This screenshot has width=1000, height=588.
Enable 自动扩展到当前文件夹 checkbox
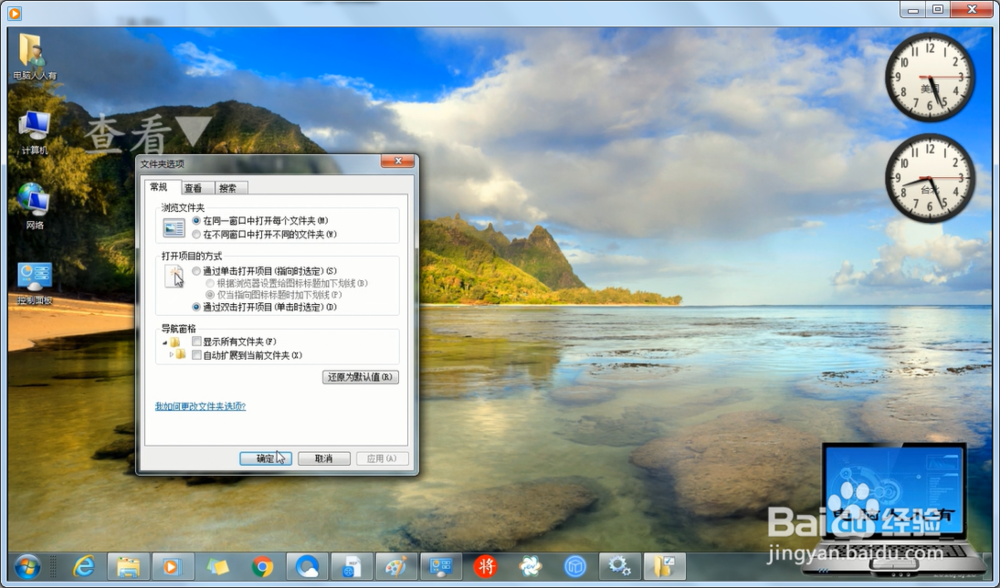pyautogui.click(x=196, y=355)
